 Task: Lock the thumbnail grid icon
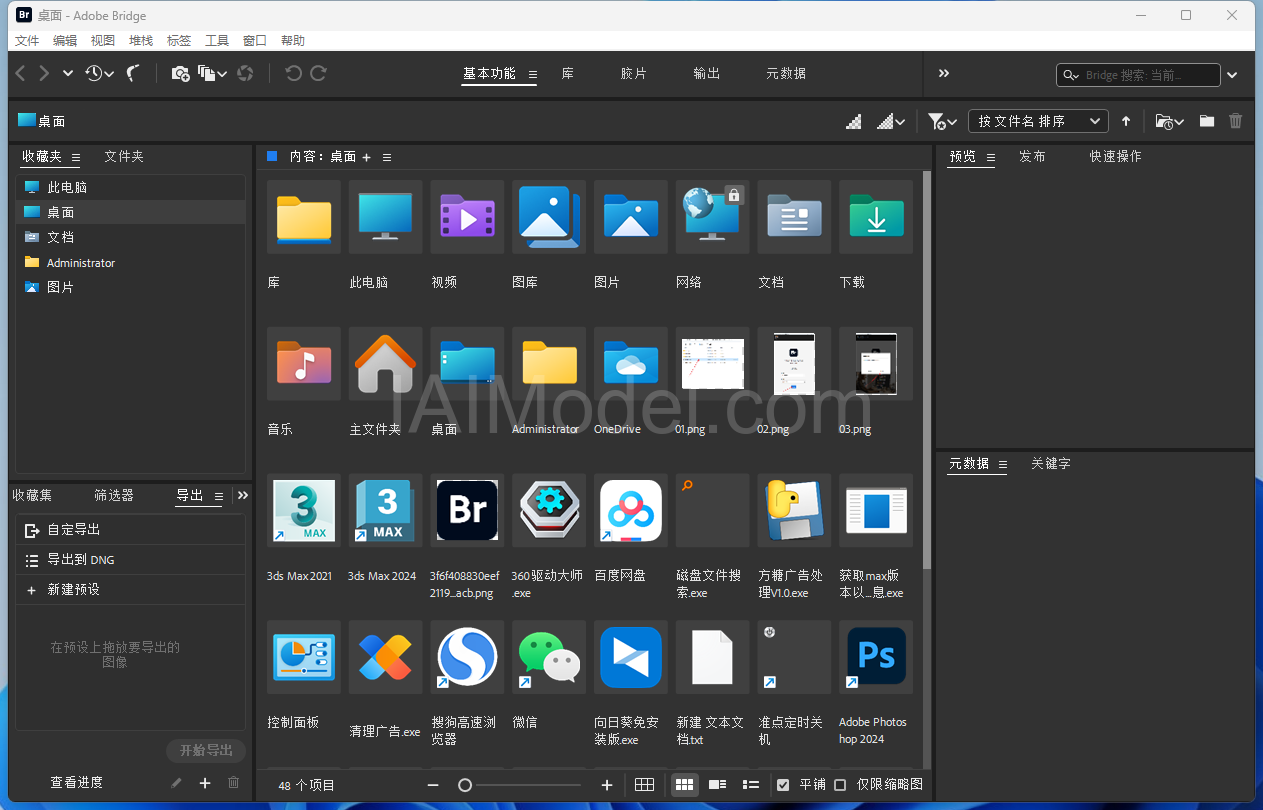coord(645,785)
